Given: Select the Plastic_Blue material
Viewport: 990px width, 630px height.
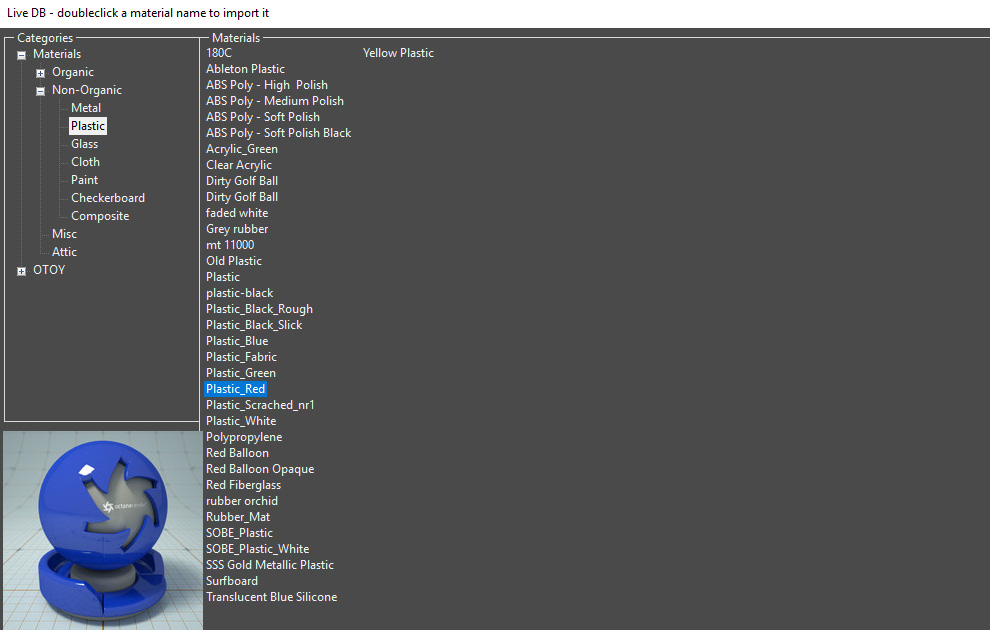Looking at the screenshot, I should click(x=237, y=341).
